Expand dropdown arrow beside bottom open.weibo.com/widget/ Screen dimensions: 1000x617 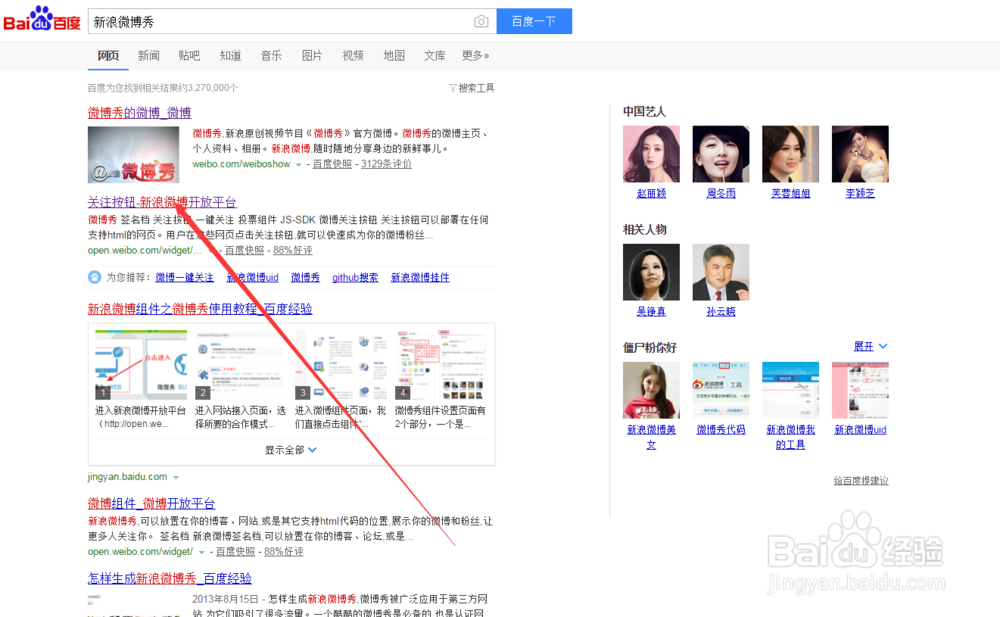[x=202, y=552]
